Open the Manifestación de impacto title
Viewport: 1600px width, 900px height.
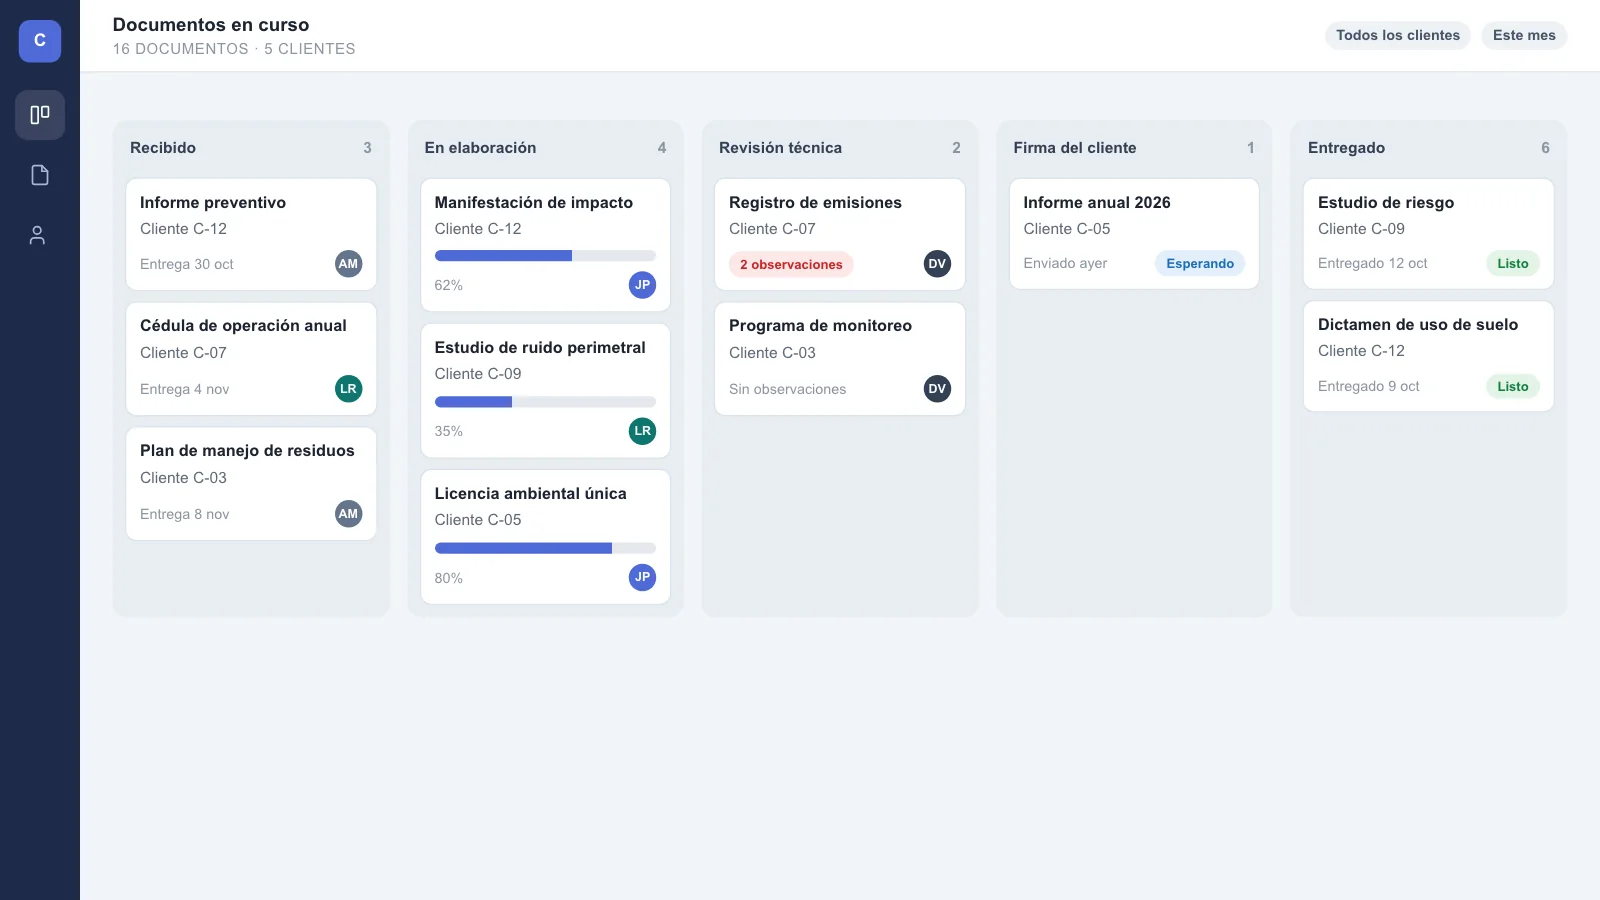coord(534,202)
